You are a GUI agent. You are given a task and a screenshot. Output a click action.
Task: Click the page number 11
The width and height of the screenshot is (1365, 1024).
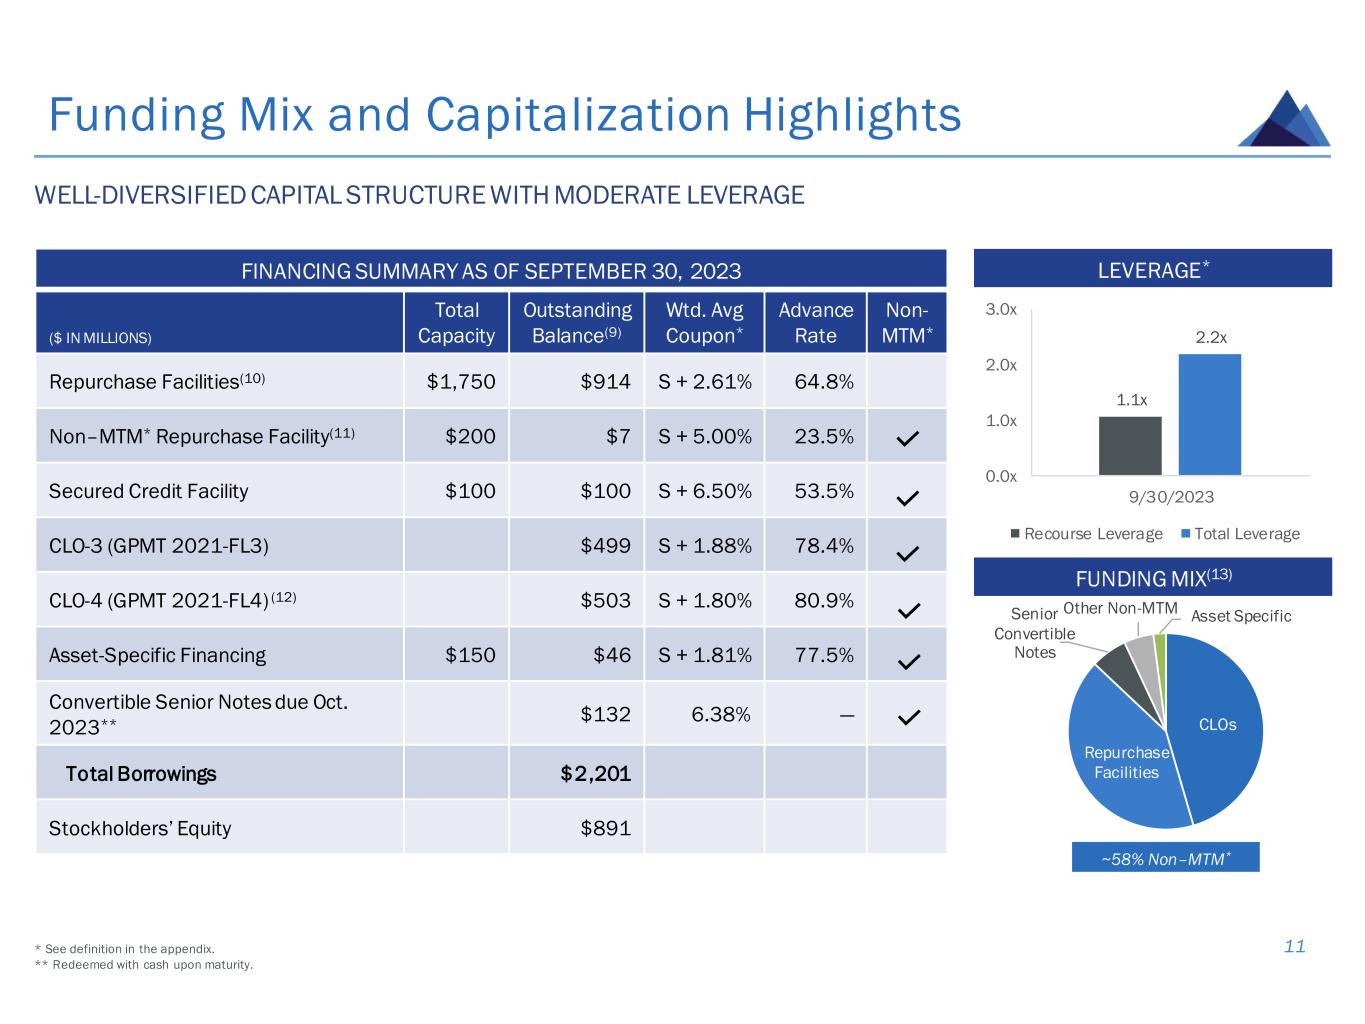1295,946
